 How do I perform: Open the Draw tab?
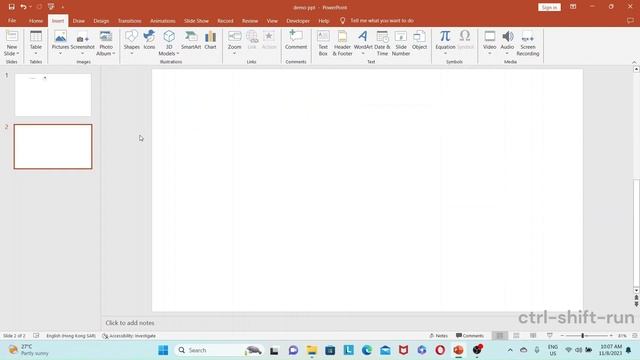tap(79, 20)
